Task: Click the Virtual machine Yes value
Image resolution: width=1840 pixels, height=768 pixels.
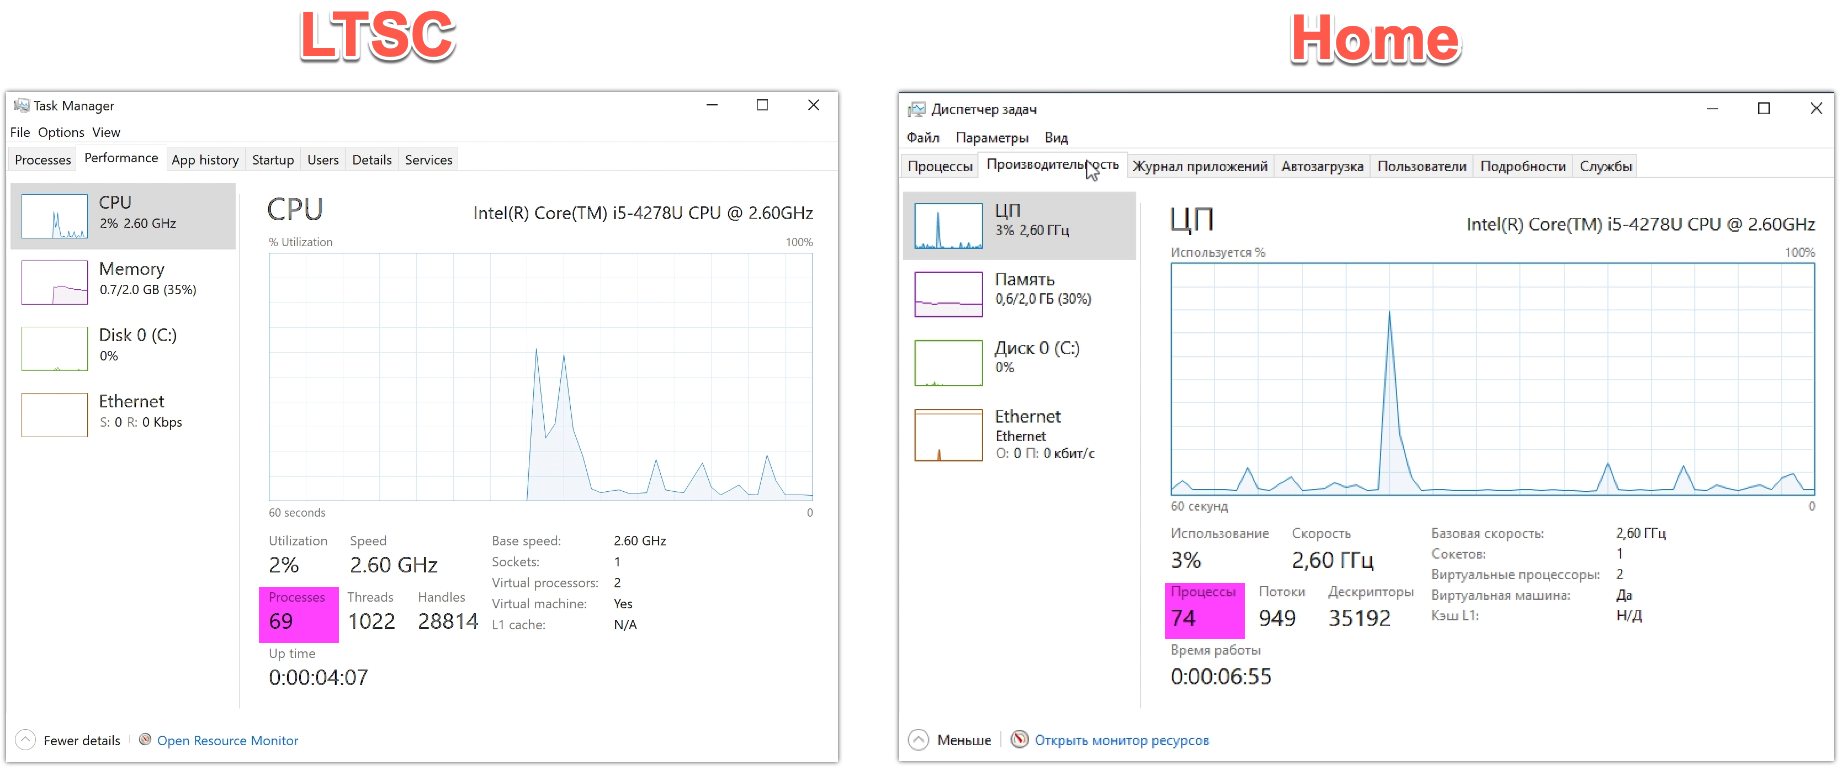Action: click(x=623, y=604)
